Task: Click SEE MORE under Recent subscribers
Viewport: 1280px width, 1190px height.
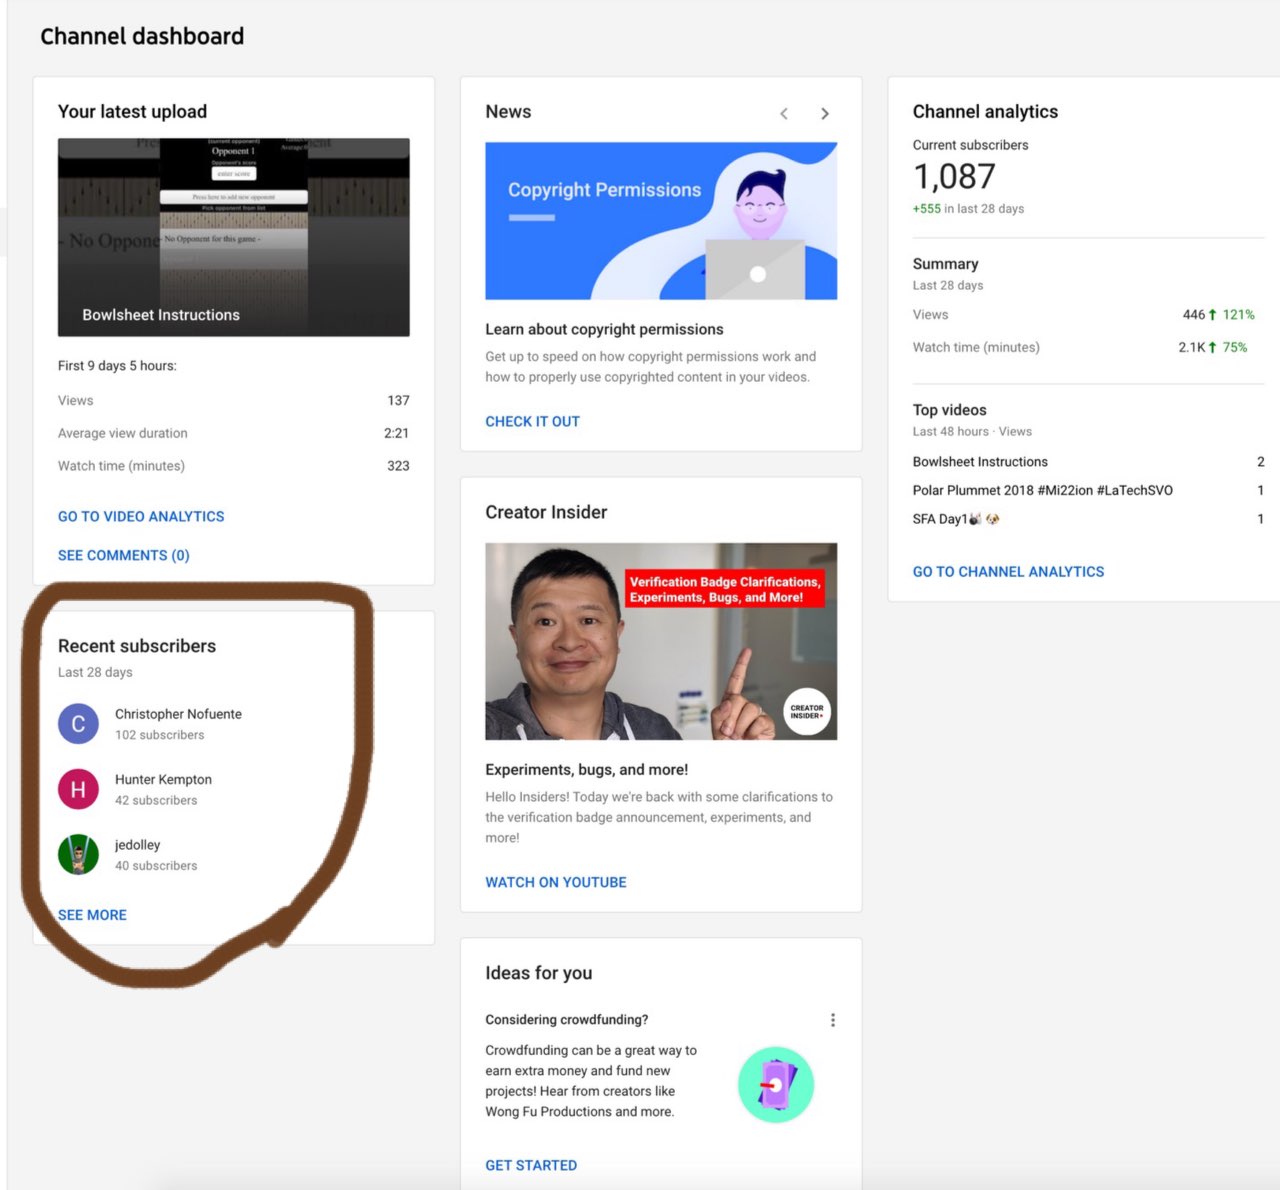Action: pos(92,915)
